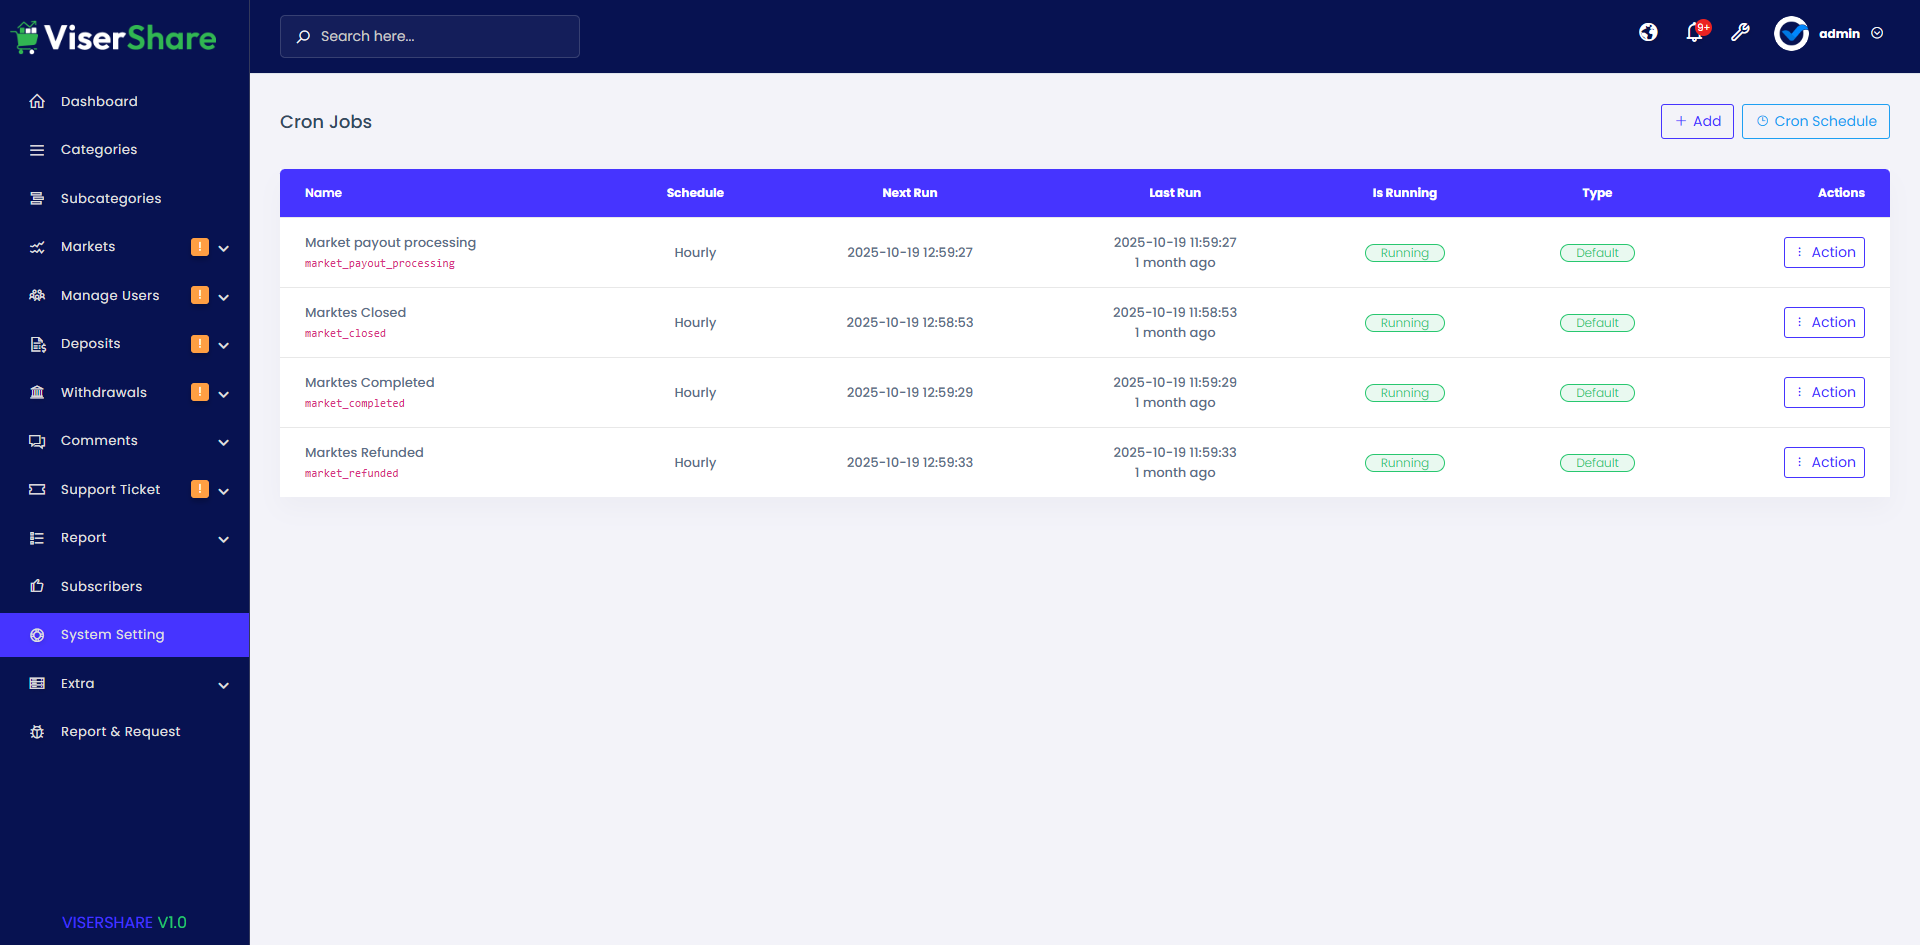This screenshot has width=1920, height=945.
Task: Click the Dashboard home icon
Action: [37, 101]
